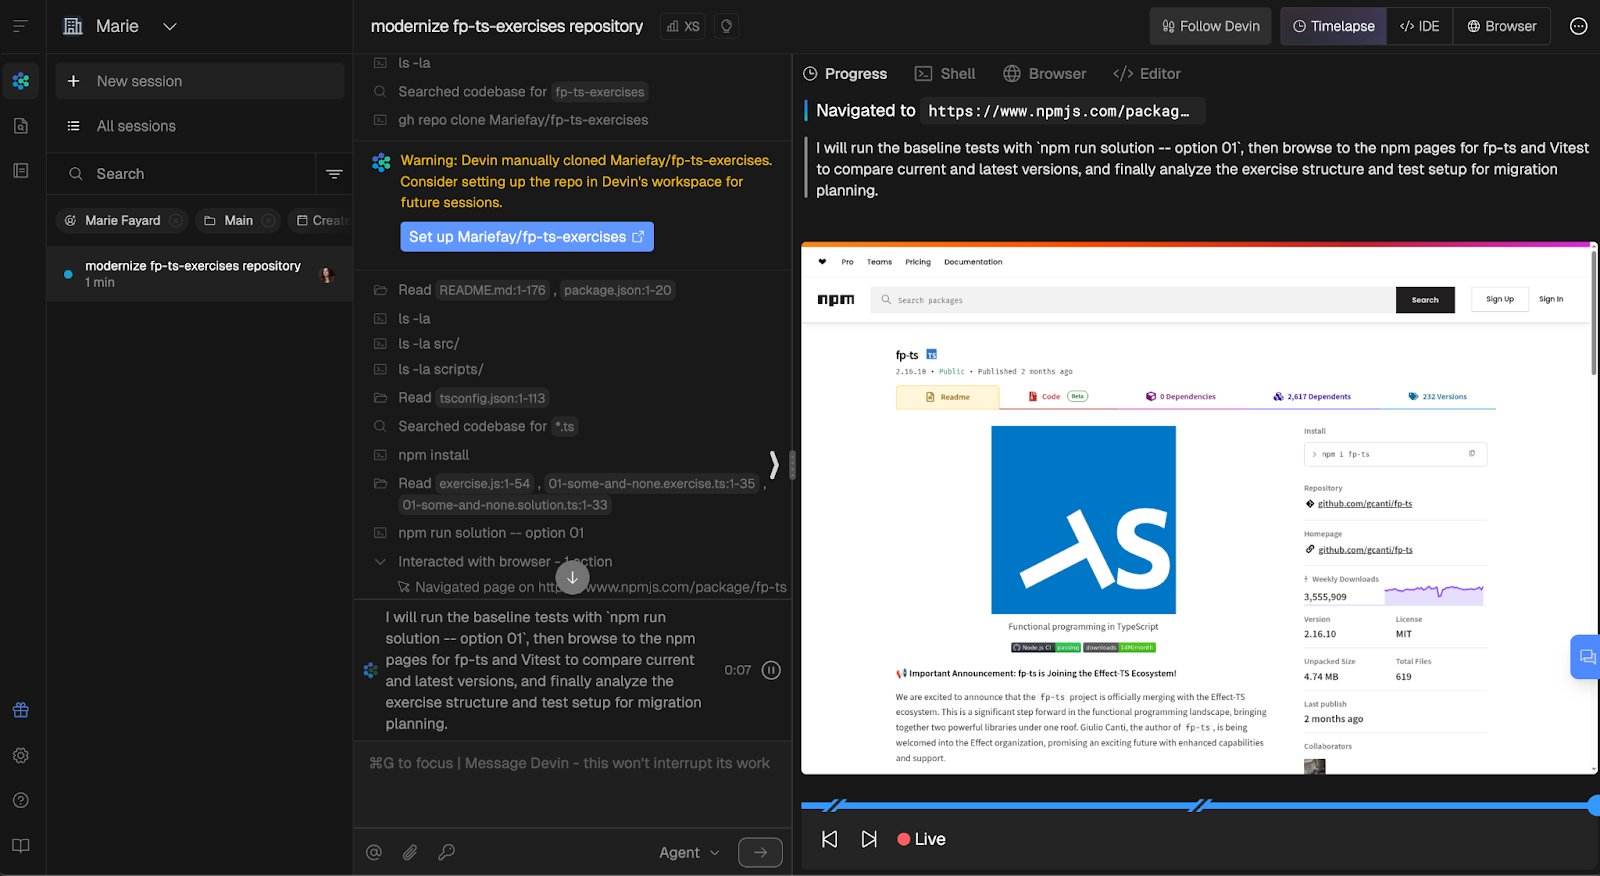
Task: Open the 232 Versions tab
Action: coord(1438,397)
